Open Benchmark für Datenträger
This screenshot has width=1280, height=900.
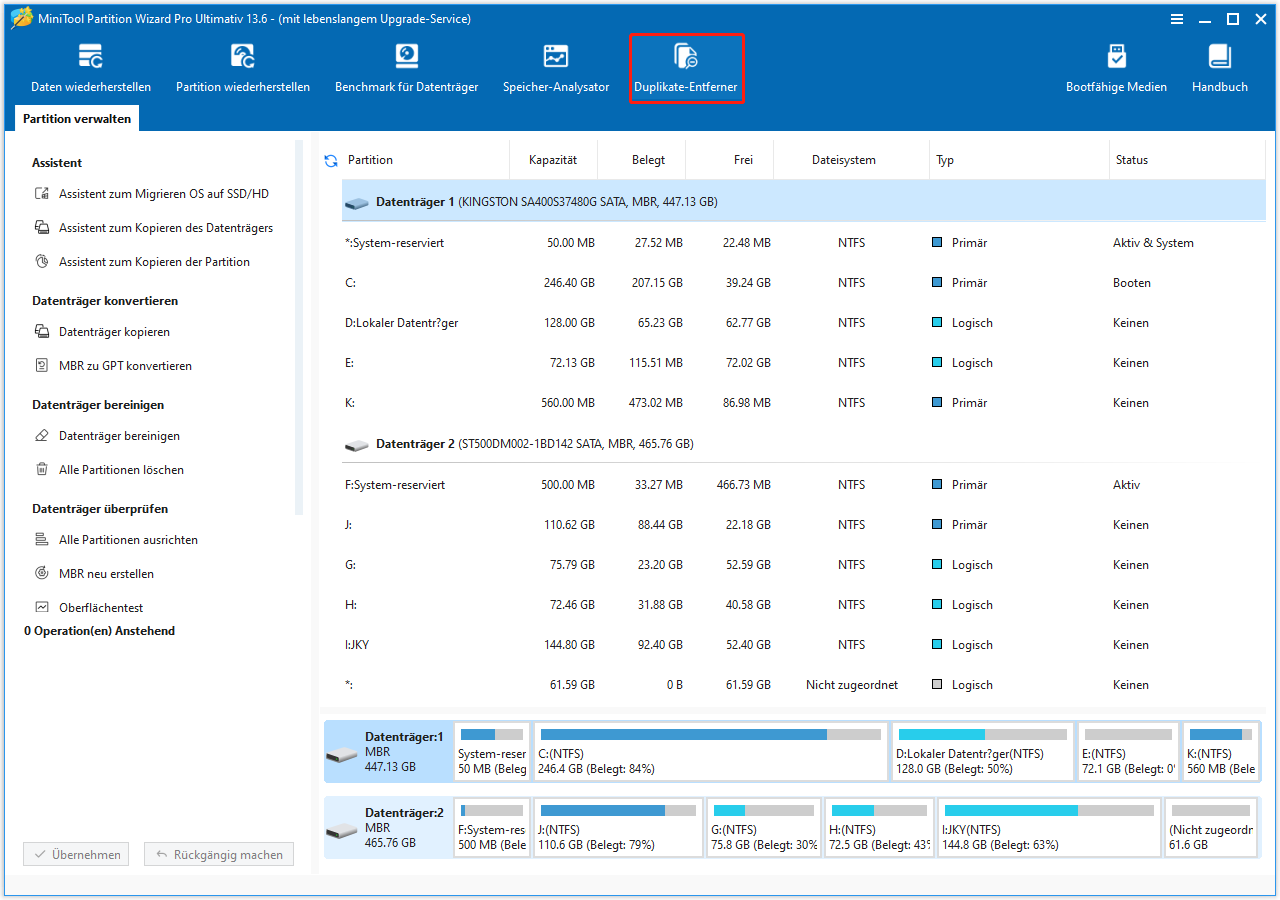406,68
